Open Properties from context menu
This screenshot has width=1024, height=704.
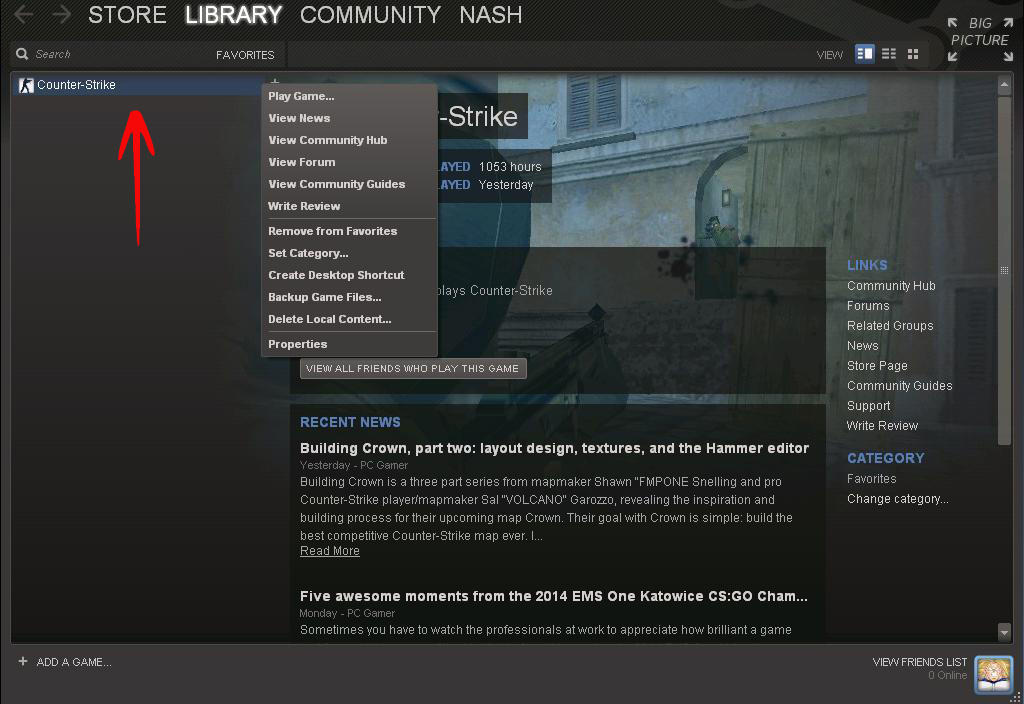[x=298, y=344]
